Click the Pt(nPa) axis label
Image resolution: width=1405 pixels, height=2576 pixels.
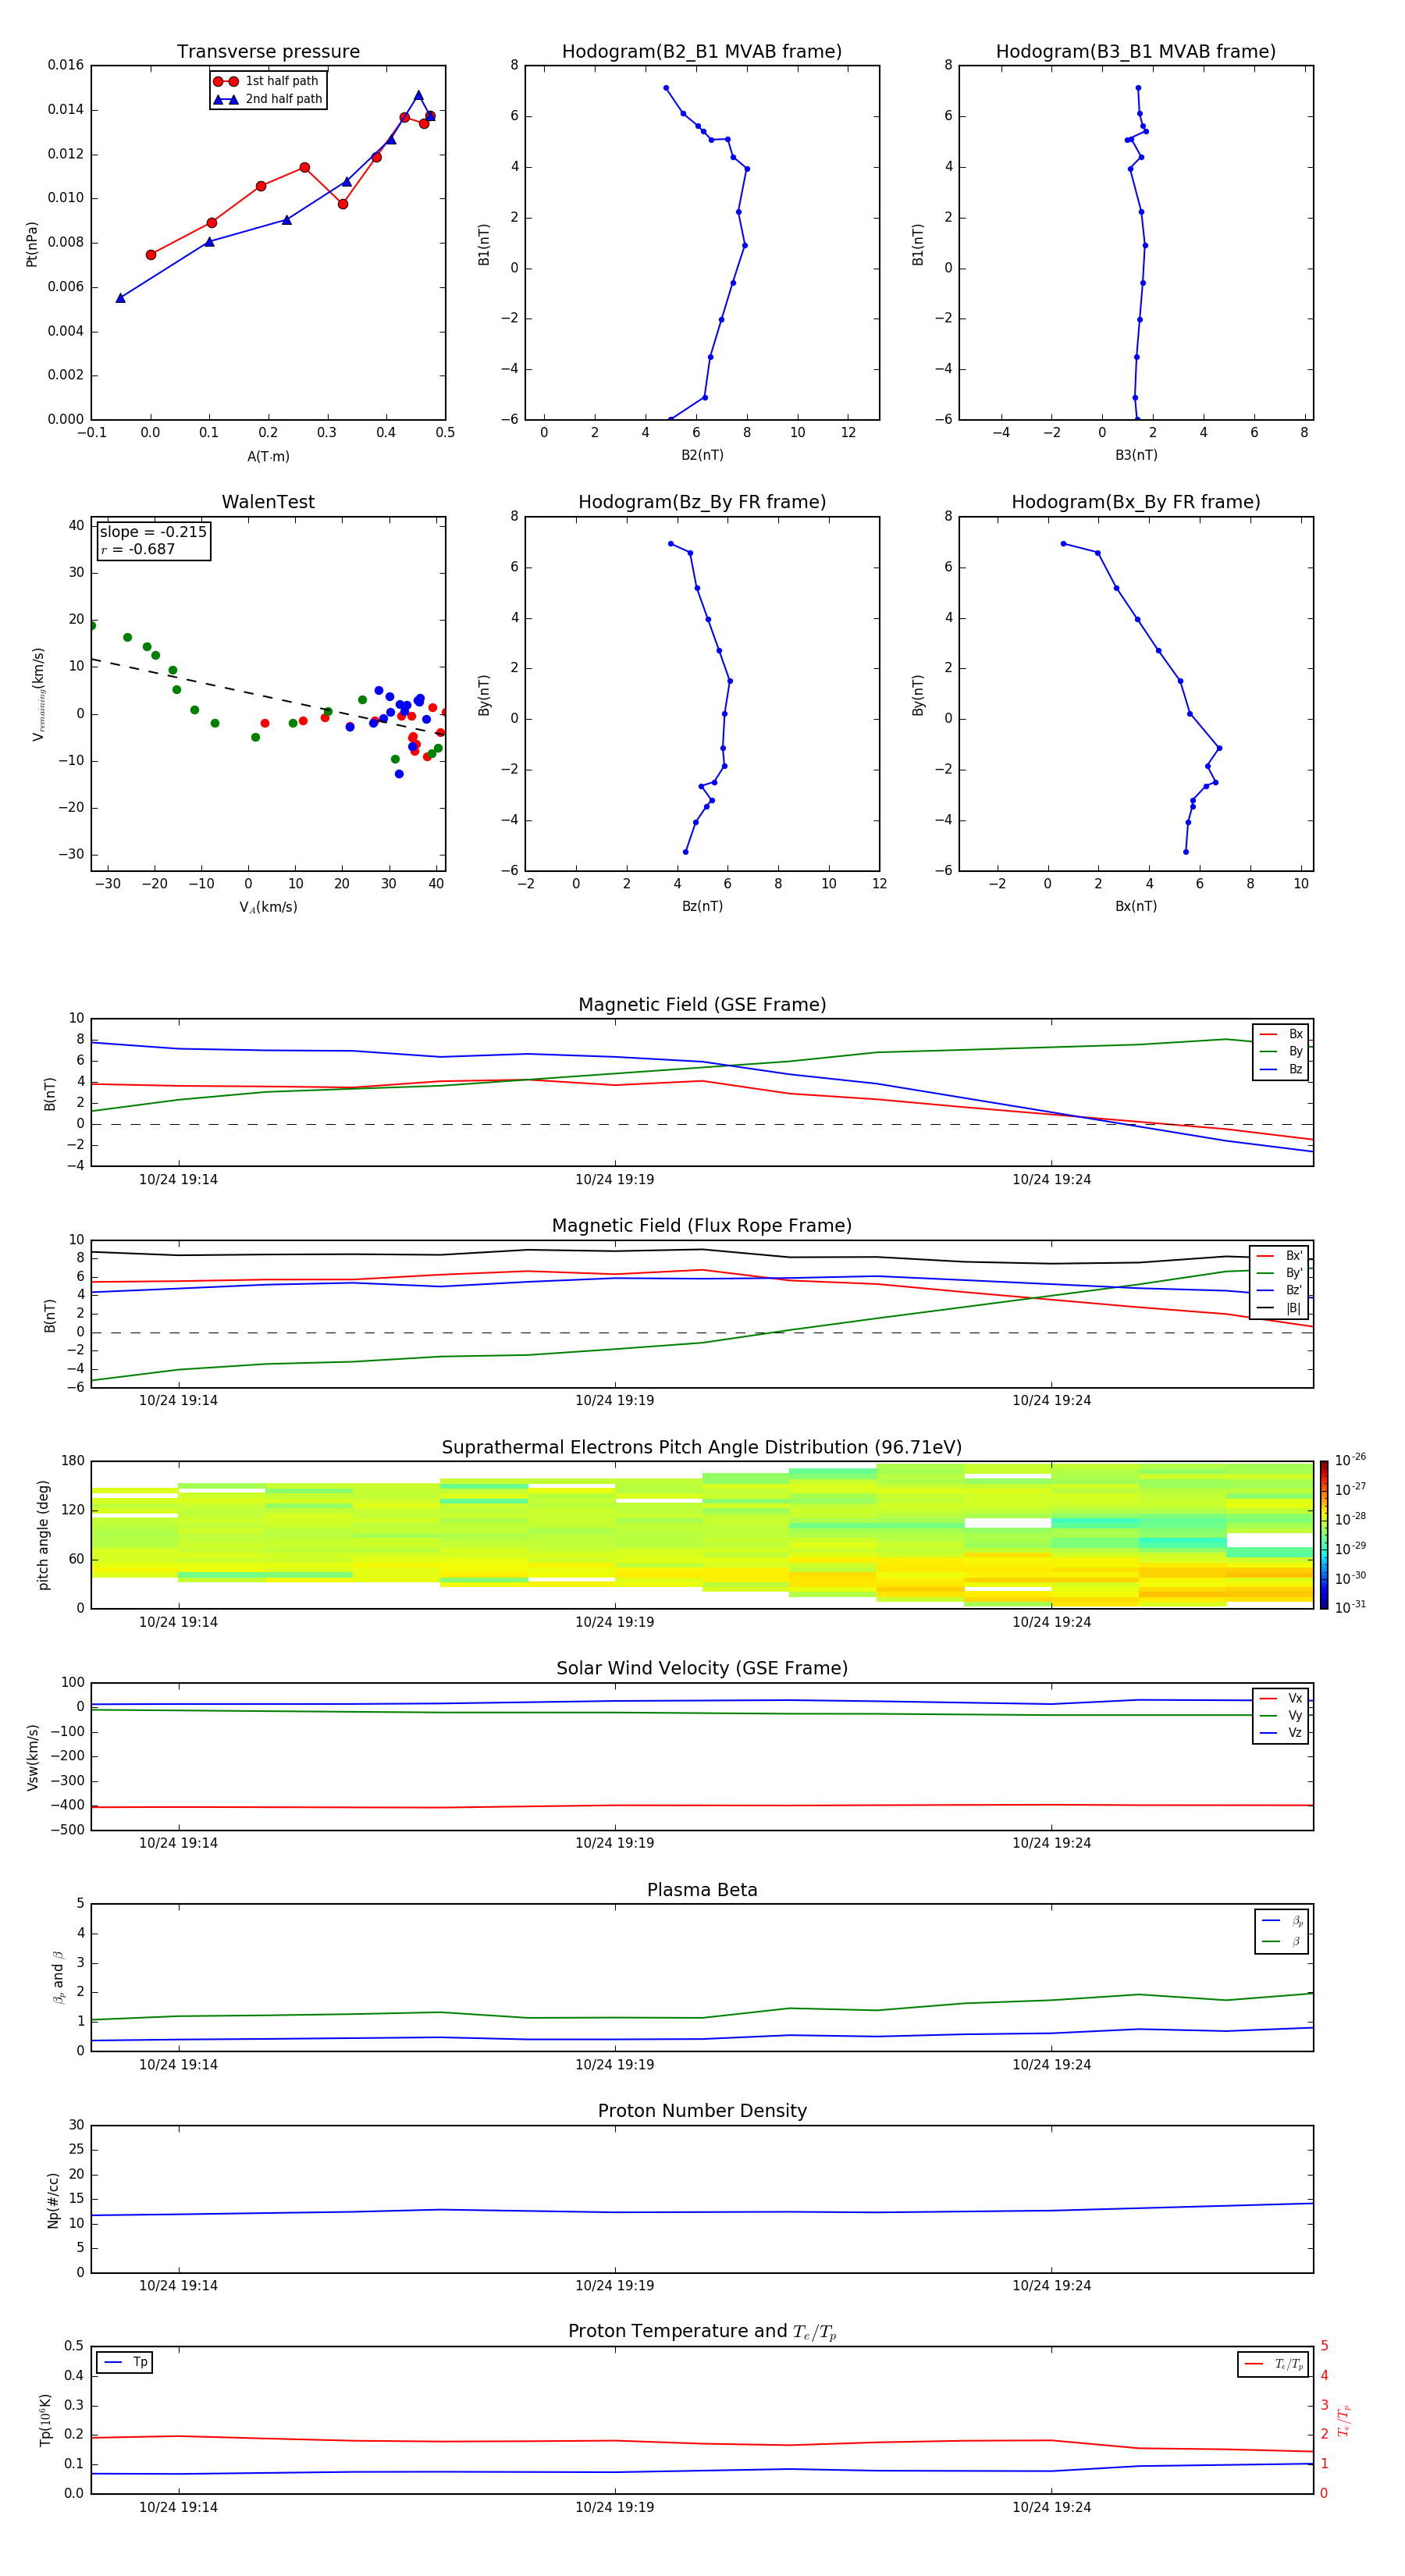[32, 243]
